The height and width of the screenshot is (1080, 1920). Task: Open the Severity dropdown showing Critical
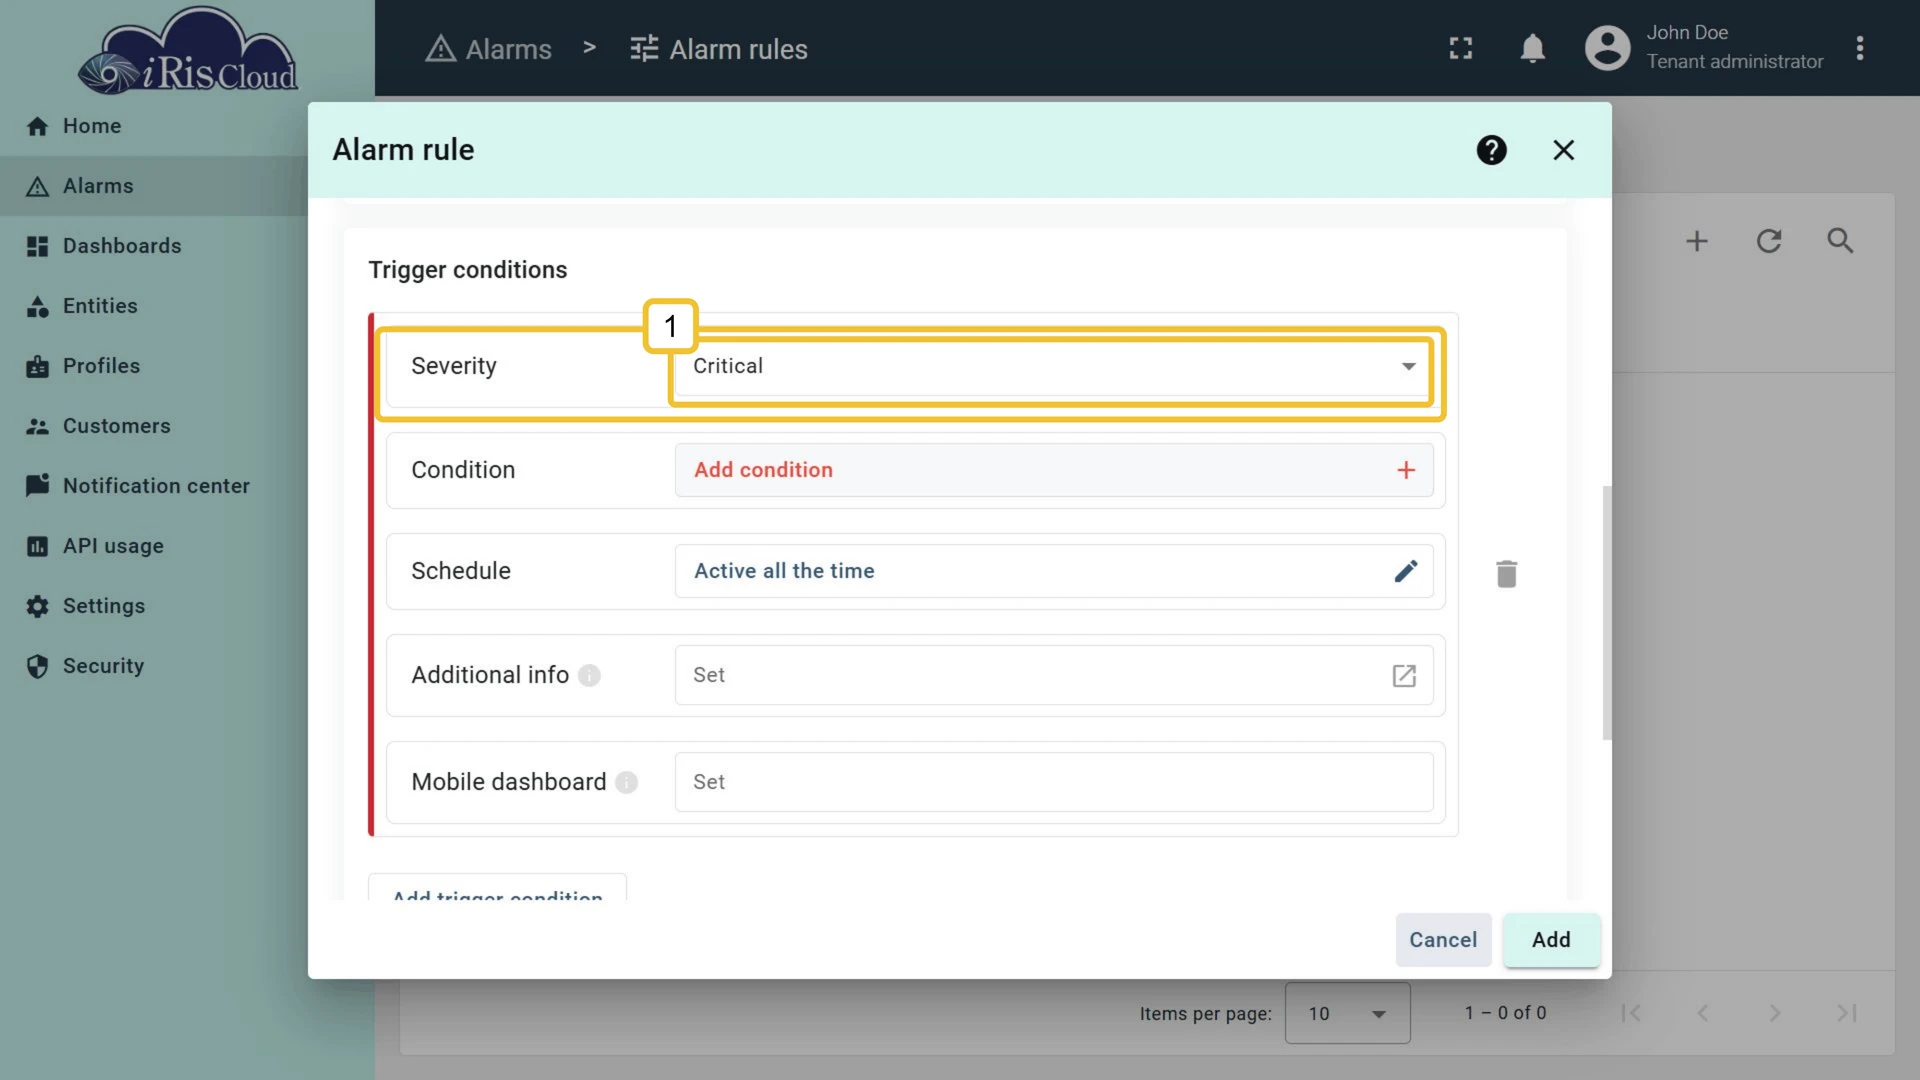point(1053,366)
